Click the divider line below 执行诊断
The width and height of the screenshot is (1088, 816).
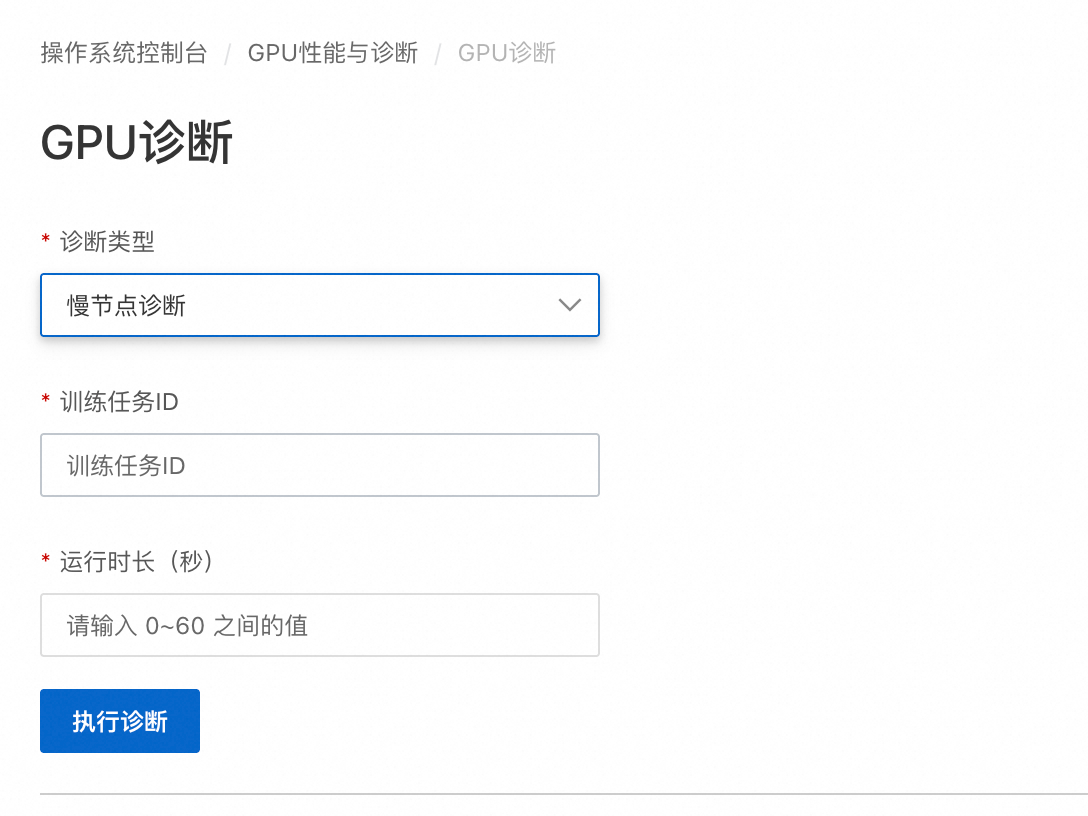(x=560, y=794)
